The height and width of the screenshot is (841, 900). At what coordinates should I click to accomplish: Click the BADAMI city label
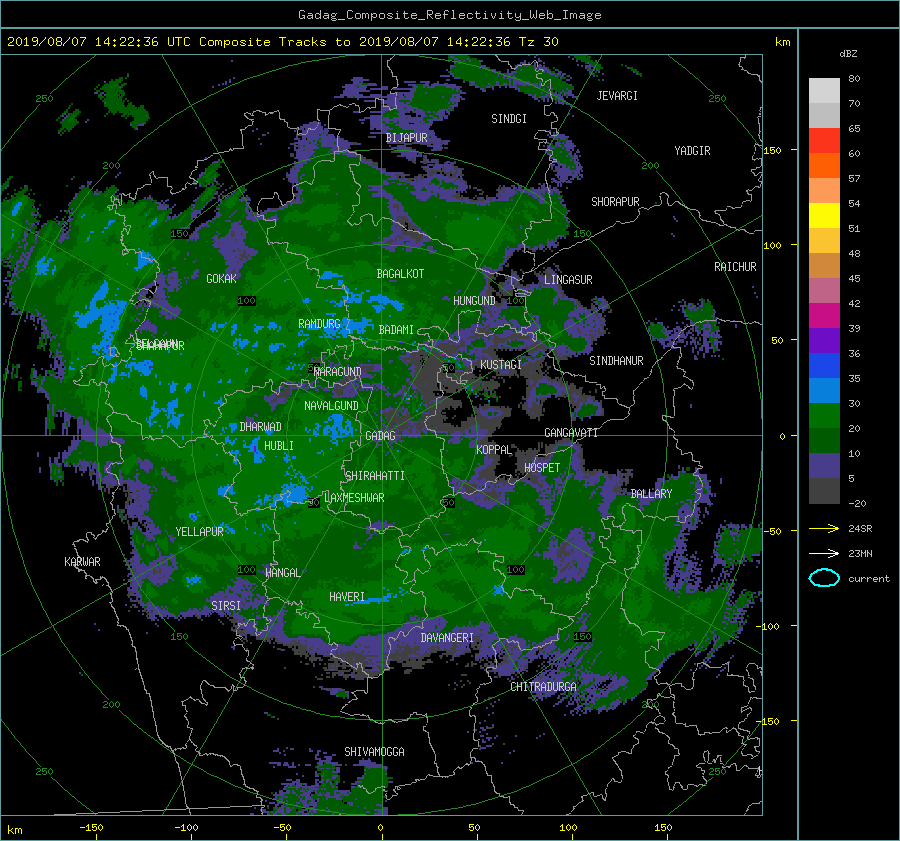pyautogui.click(x=396, y=330)
